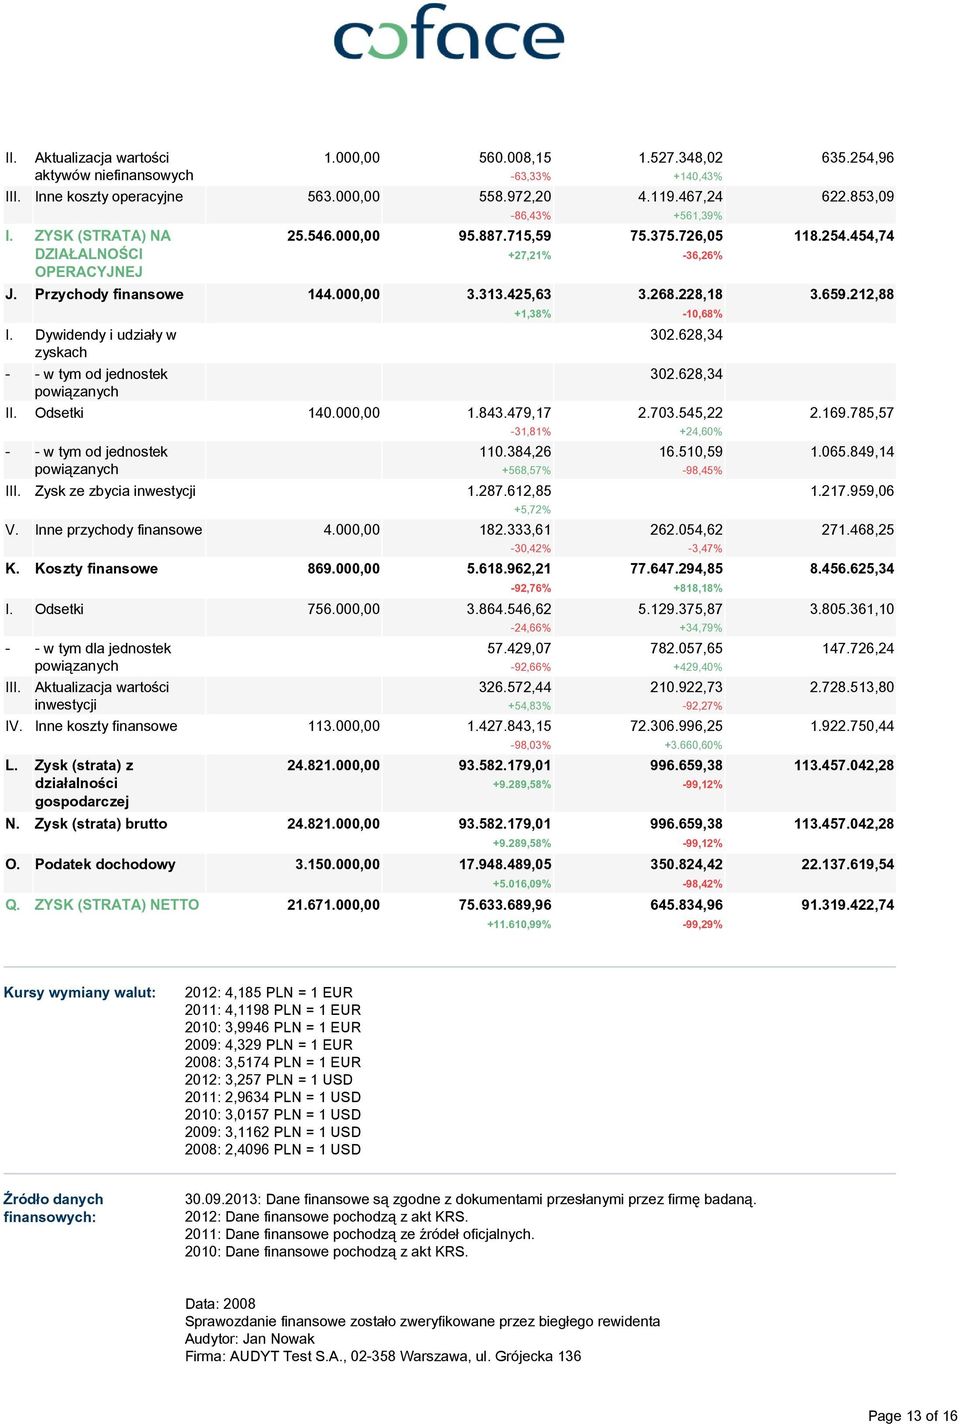Click the 'Podatek dochodowy' row label
This screenshot has width=960, height=1424.
(x=105, y=864)
